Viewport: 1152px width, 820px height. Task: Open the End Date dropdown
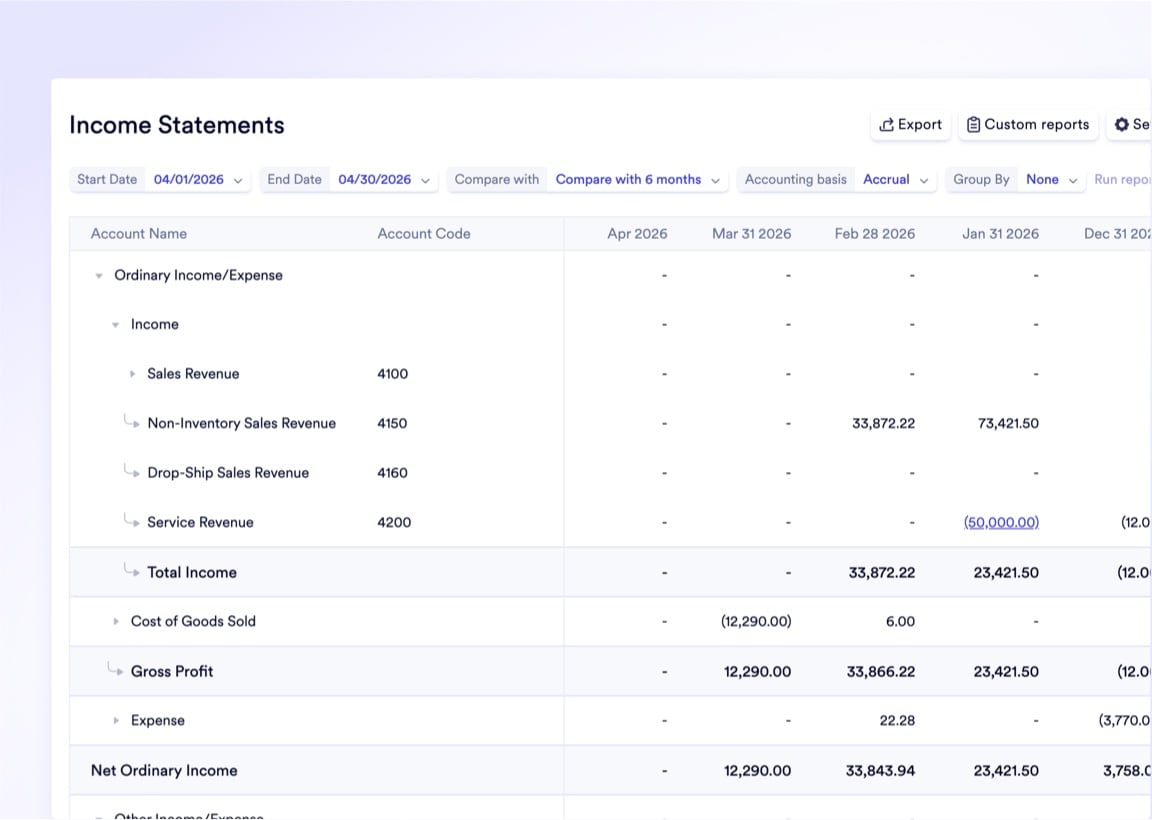click(384, 180)
